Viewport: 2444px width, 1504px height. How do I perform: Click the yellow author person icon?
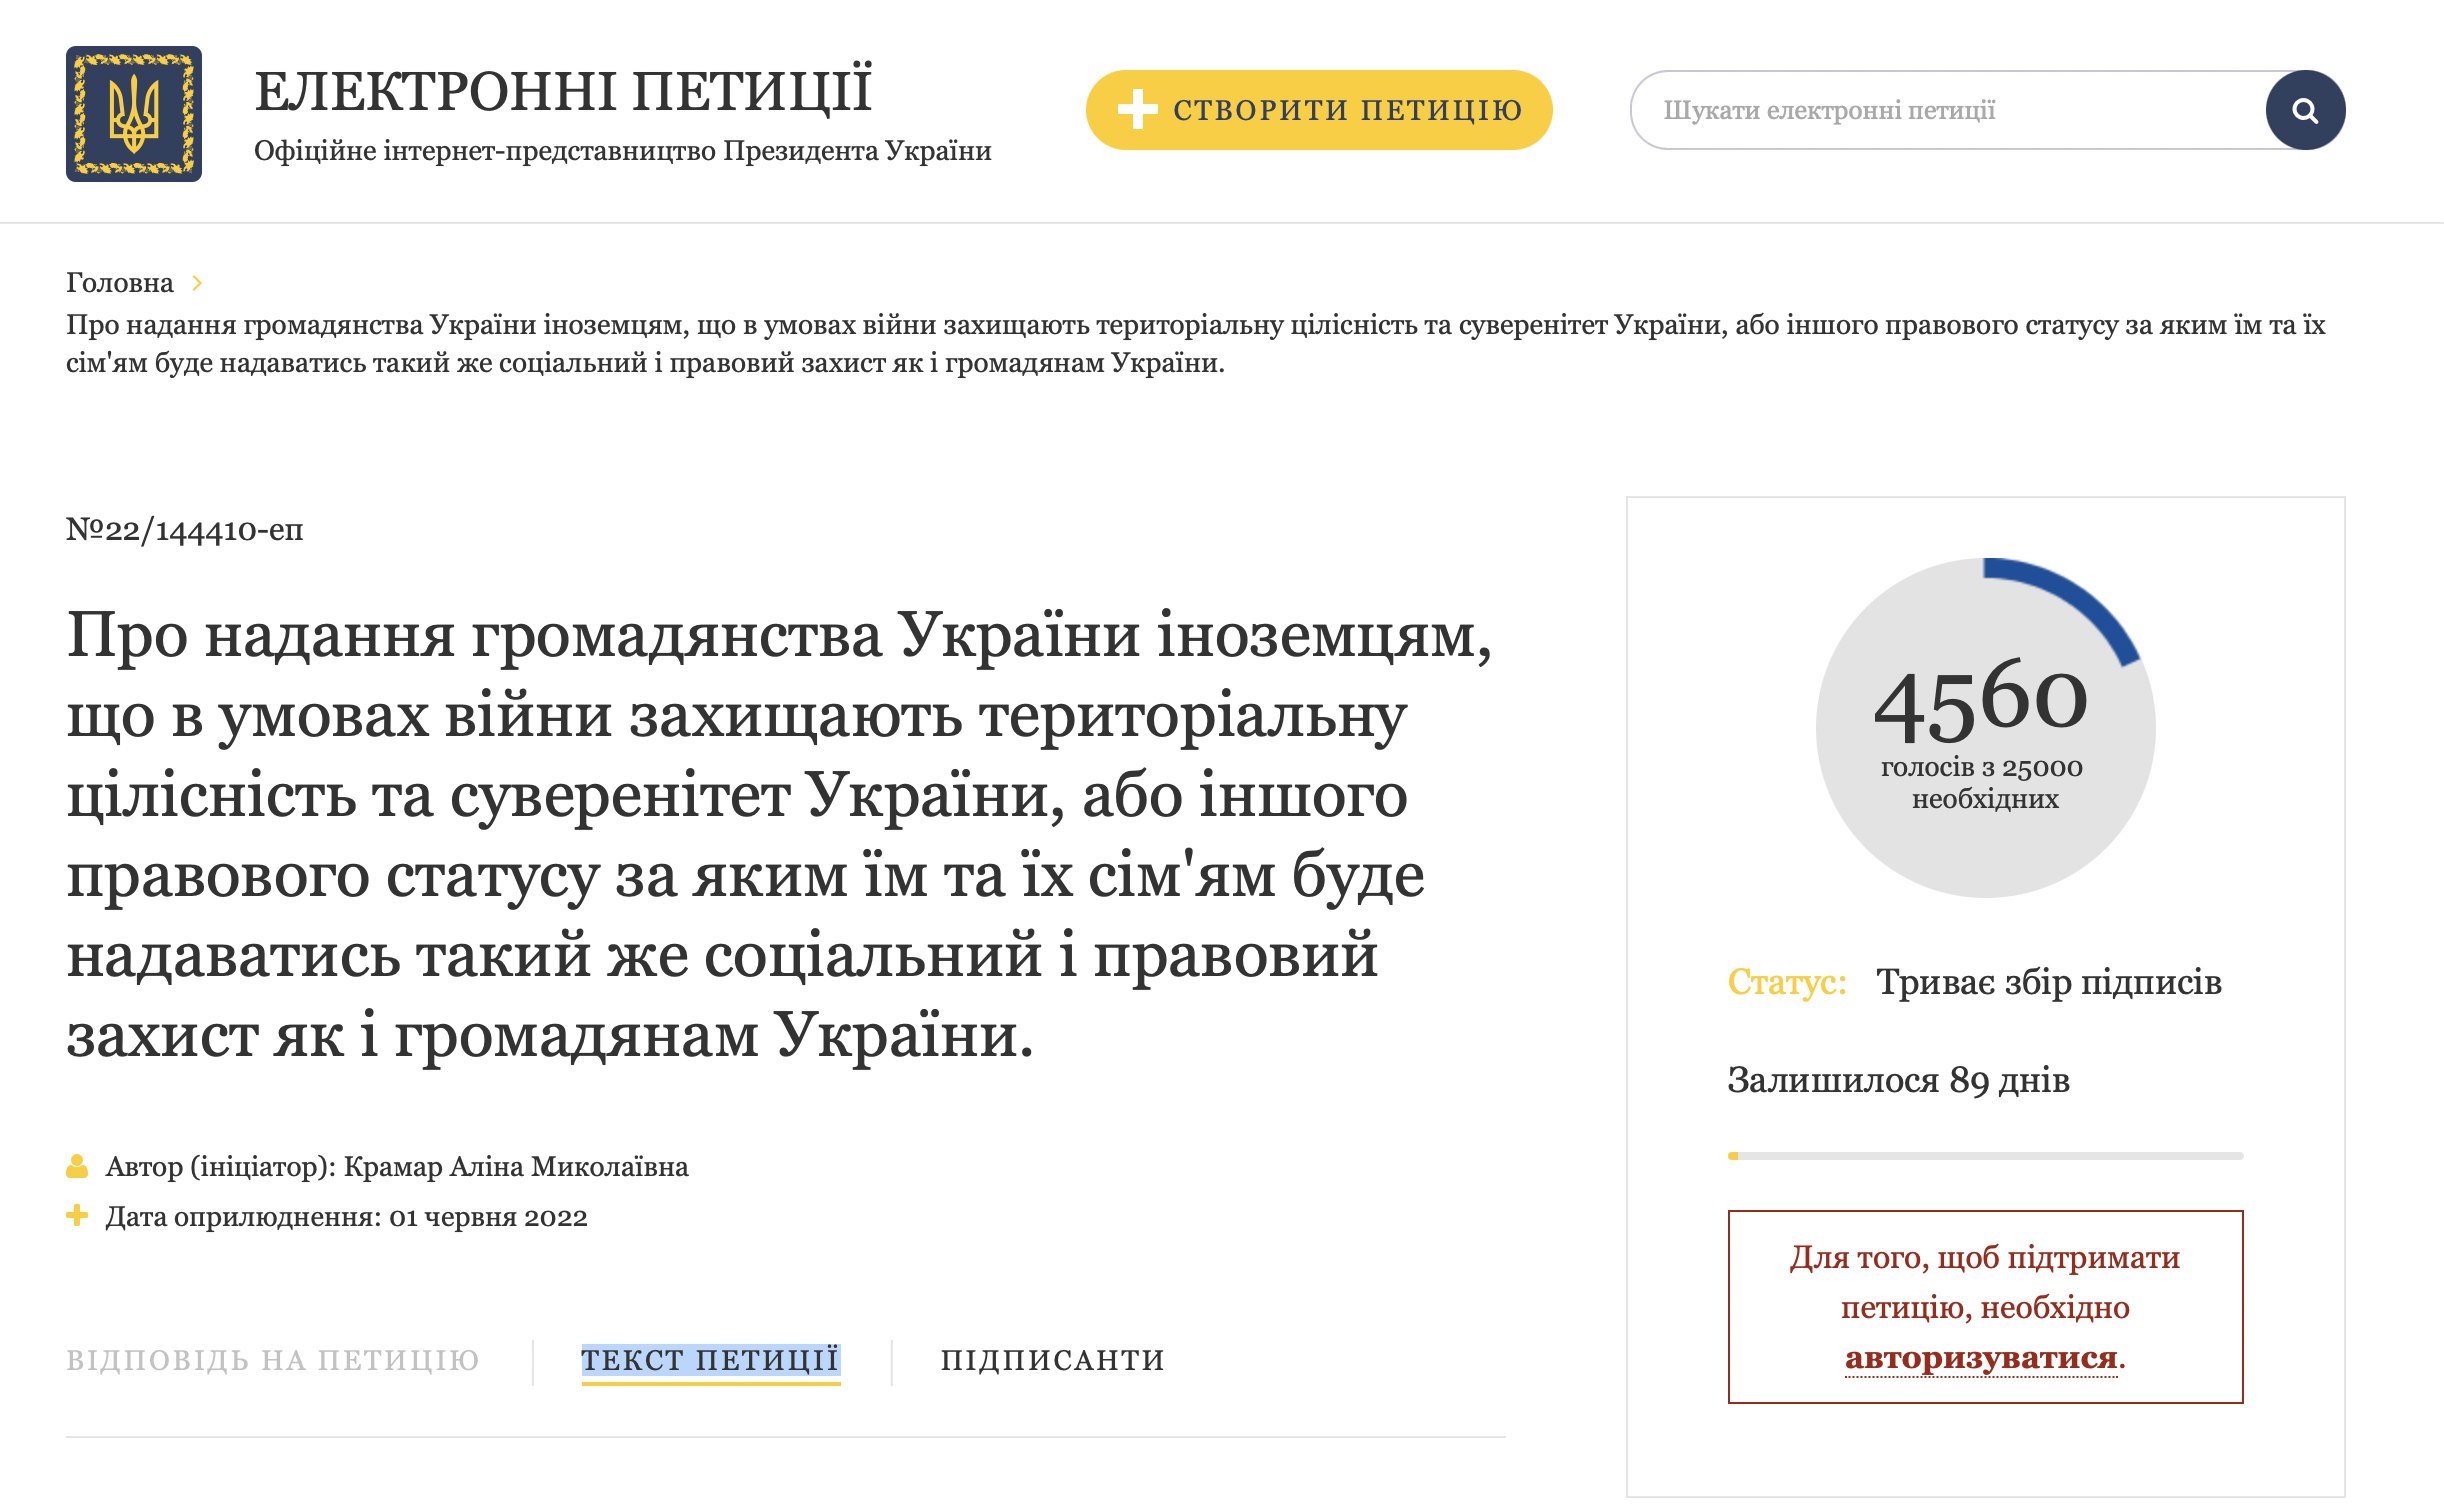tap(77, 1166)
